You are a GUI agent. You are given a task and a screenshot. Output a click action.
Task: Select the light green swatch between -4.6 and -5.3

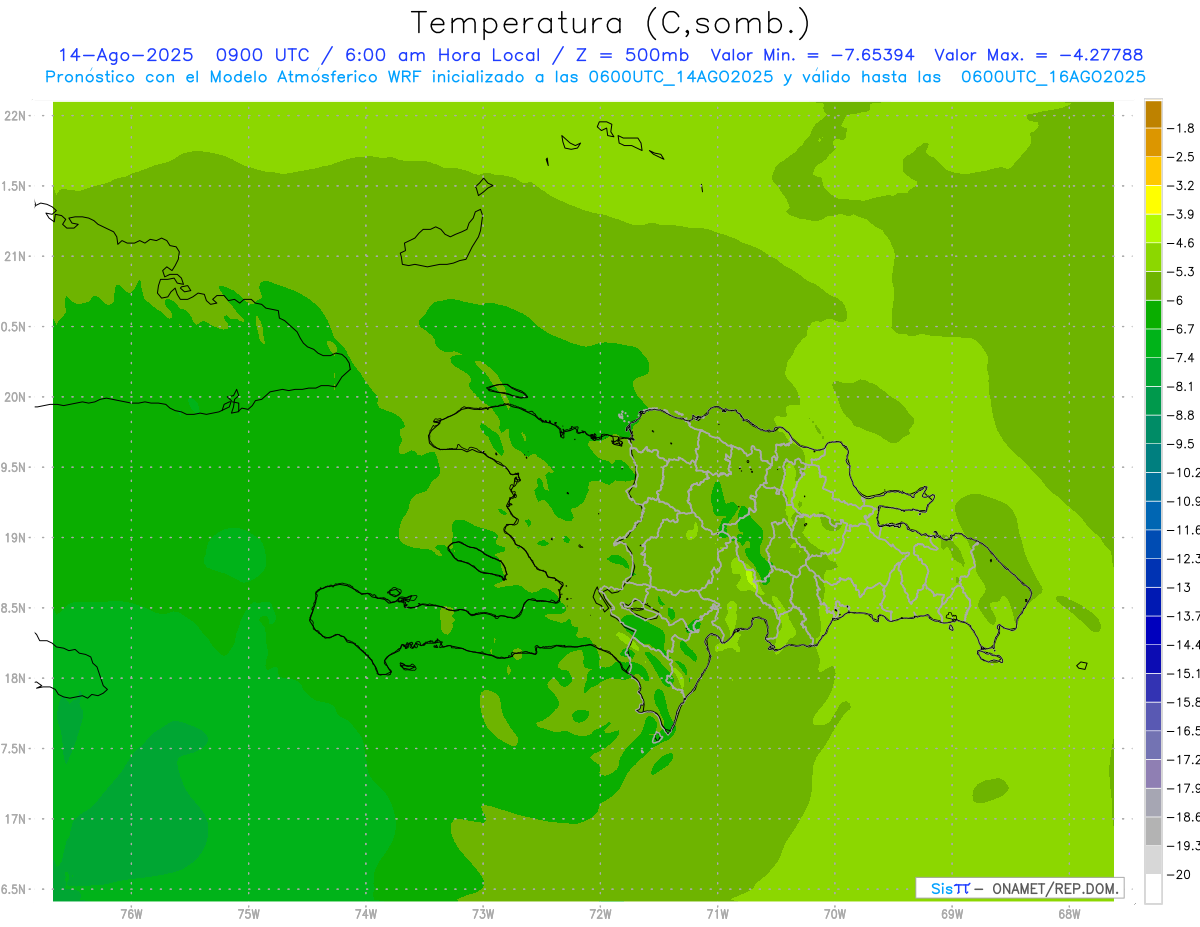1153,257
